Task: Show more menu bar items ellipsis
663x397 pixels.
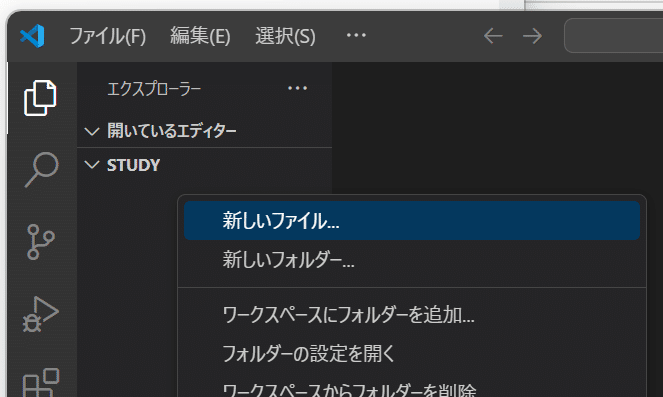Action: click(x=356, y=35)
